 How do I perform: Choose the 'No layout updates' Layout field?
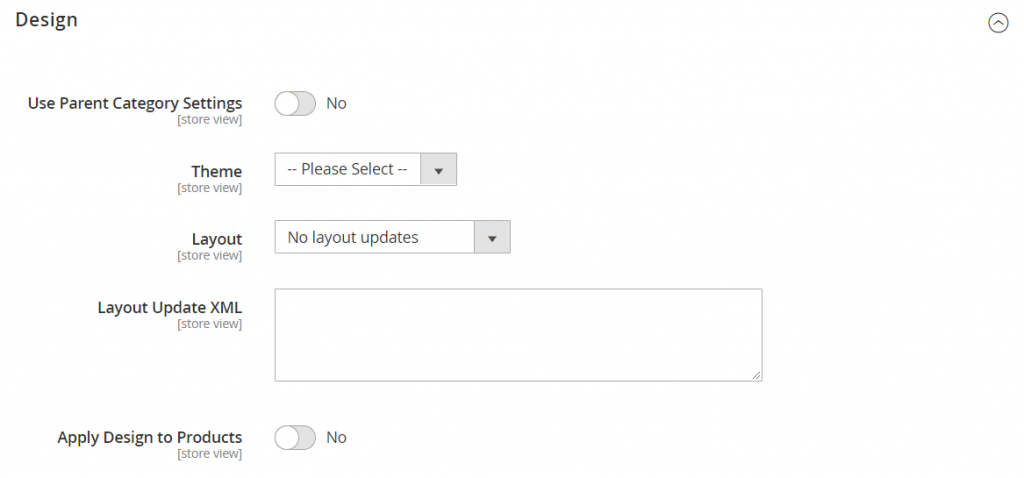tap(392, 237)
